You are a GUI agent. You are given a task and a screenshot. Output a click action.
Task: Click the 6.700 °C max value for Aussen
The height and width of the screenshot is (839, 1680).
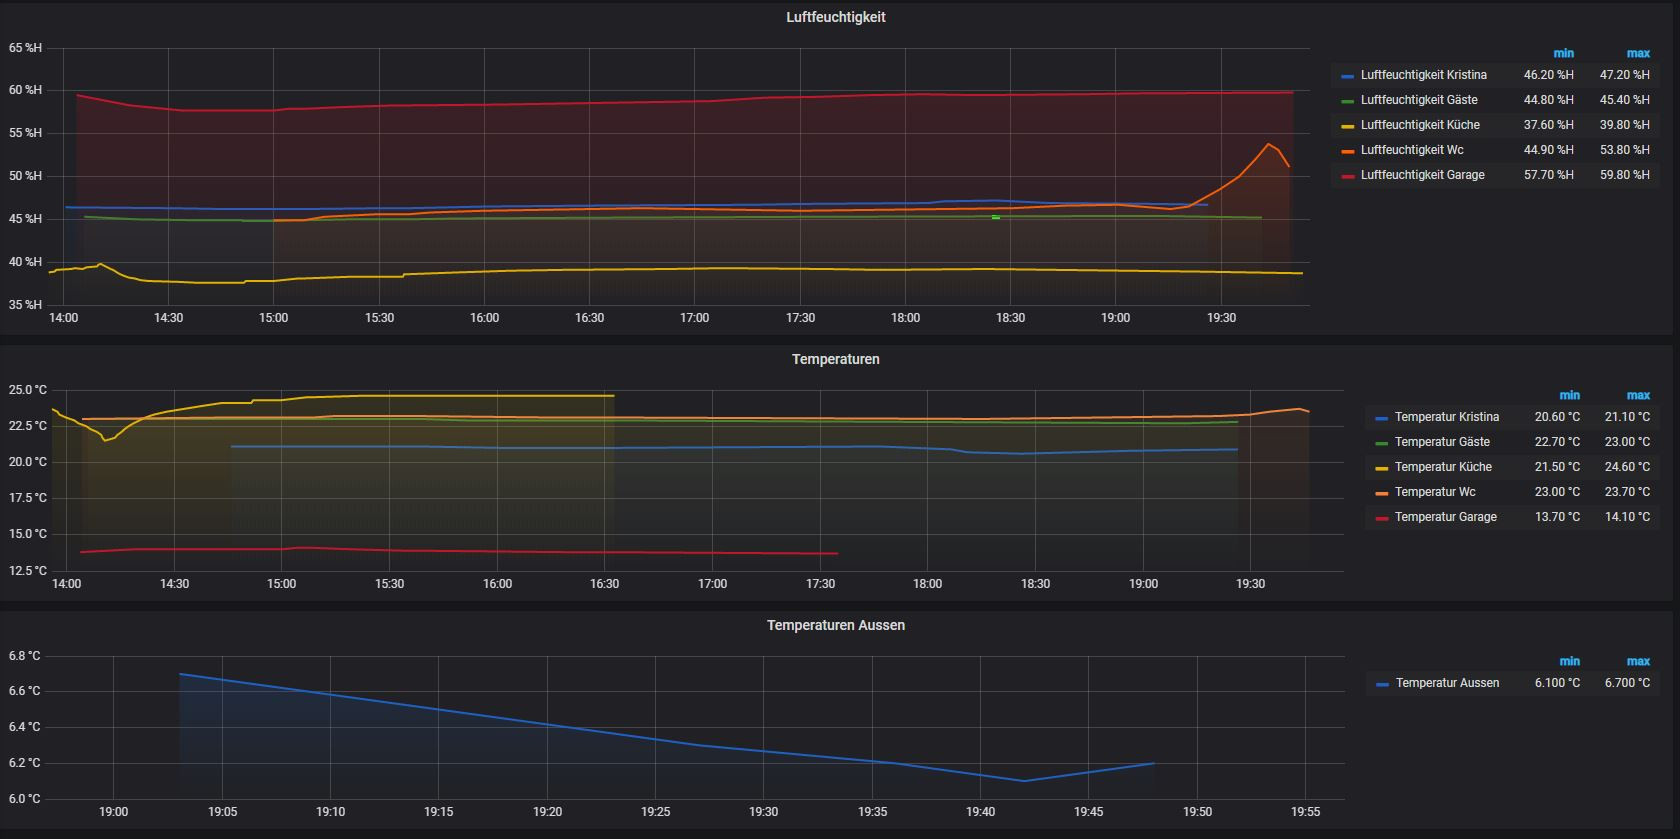click(x=1628, y=683)
